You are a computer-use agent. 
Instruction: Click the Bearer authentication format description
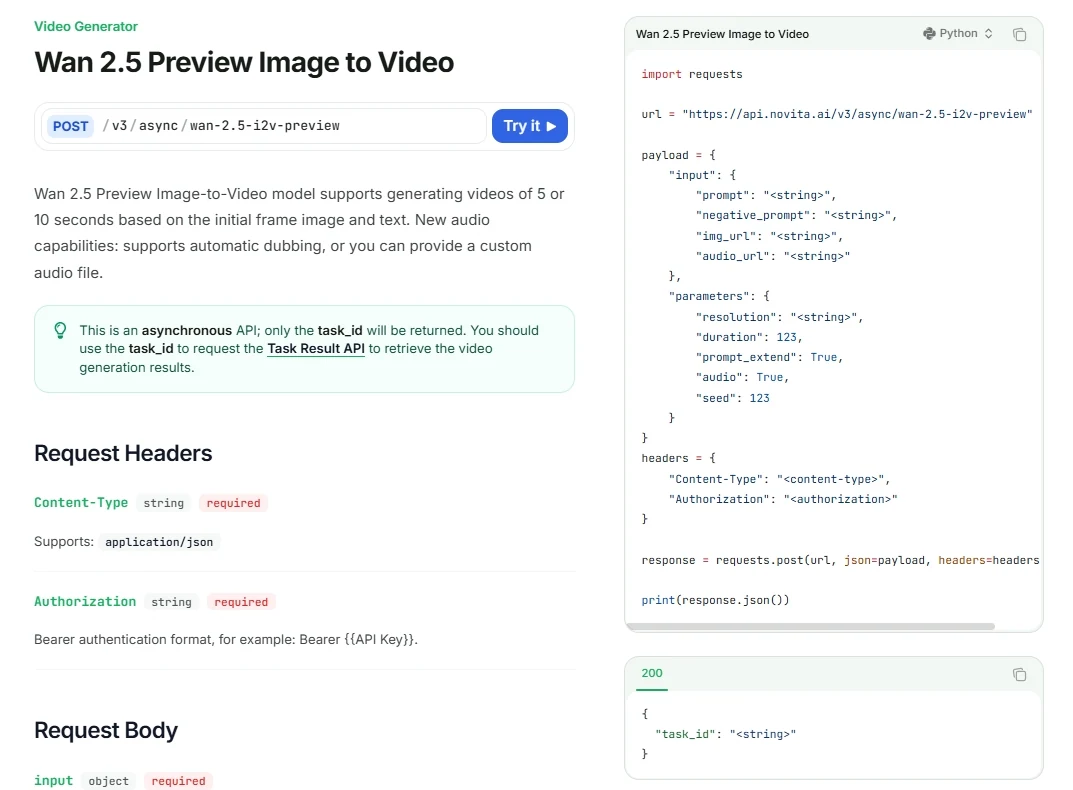coord(226,639)
